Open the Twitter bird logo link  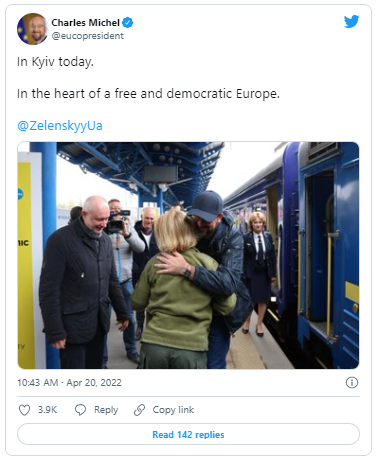(x=351, y=22)
